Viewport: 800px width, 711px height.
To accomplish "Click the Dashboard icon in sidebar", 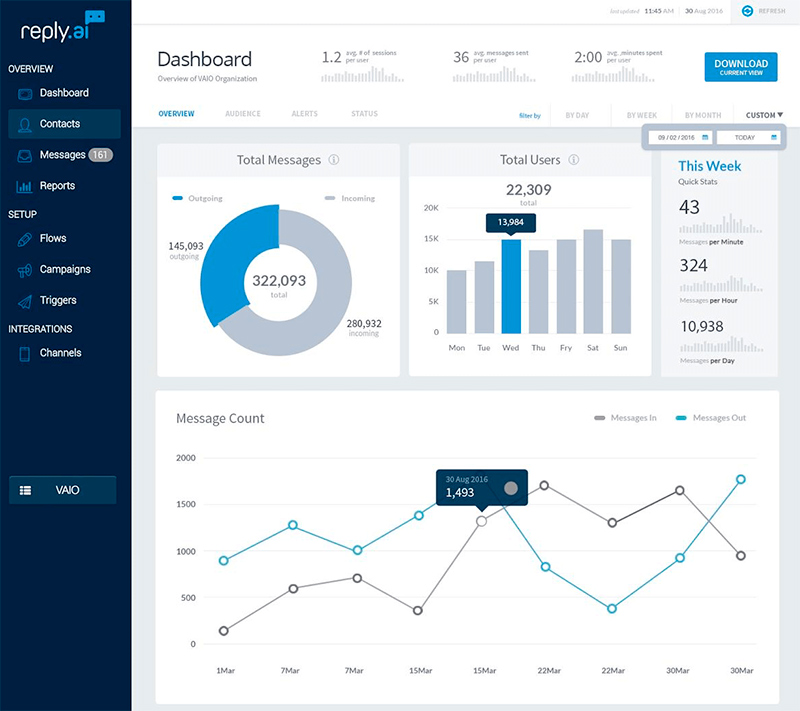I will pos(24,93).
